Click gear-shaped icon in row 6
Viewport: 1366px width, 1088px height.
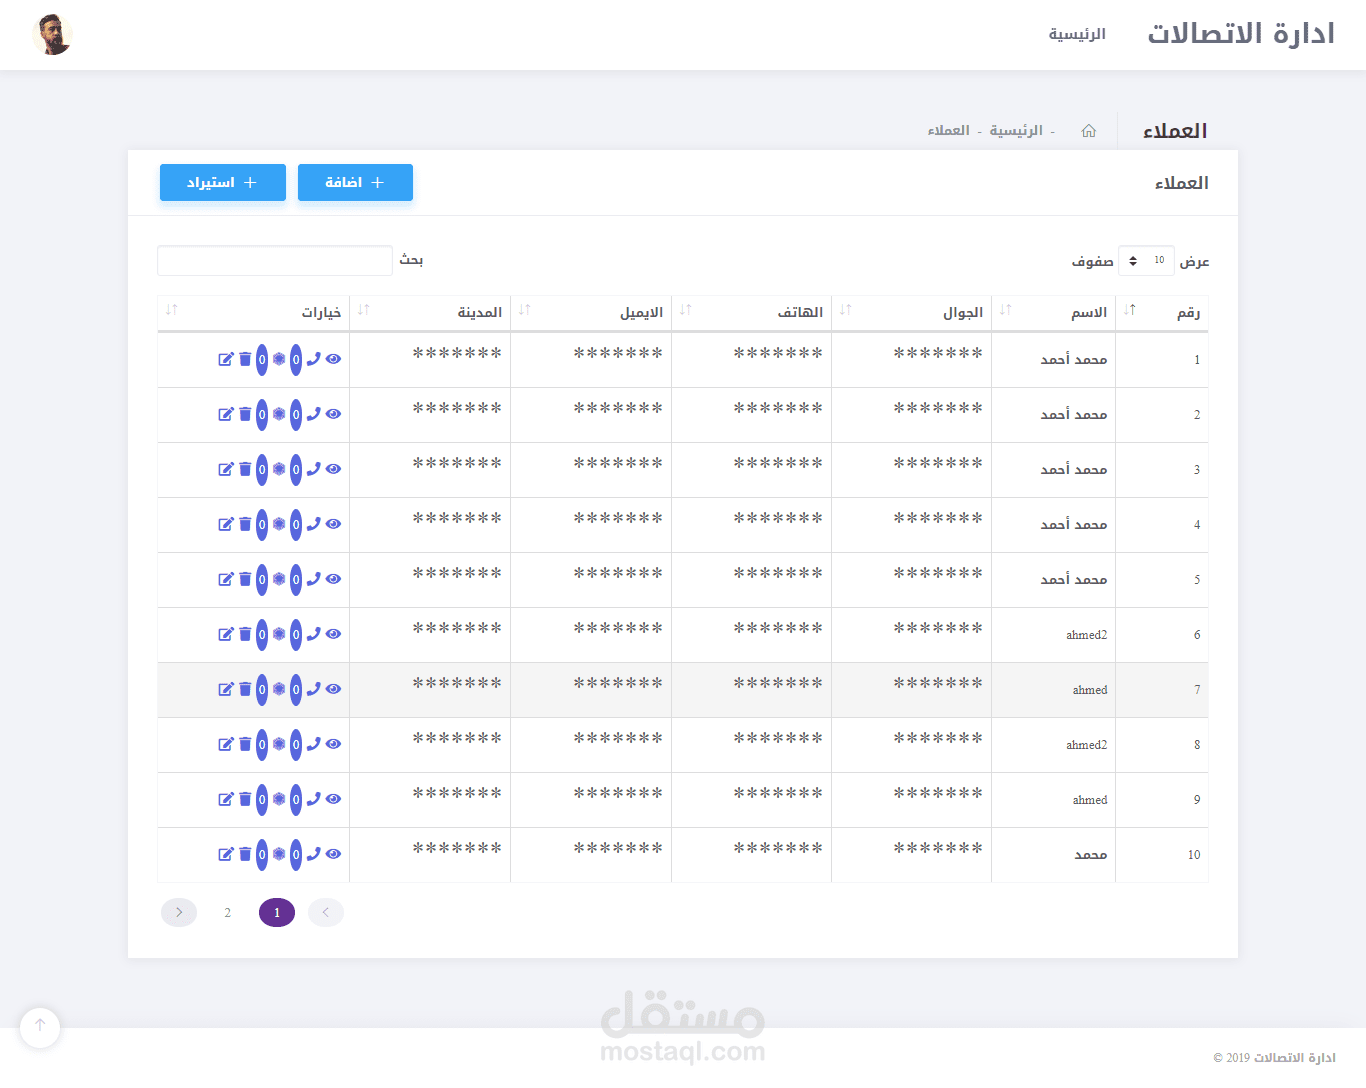[x=279, y=634]
